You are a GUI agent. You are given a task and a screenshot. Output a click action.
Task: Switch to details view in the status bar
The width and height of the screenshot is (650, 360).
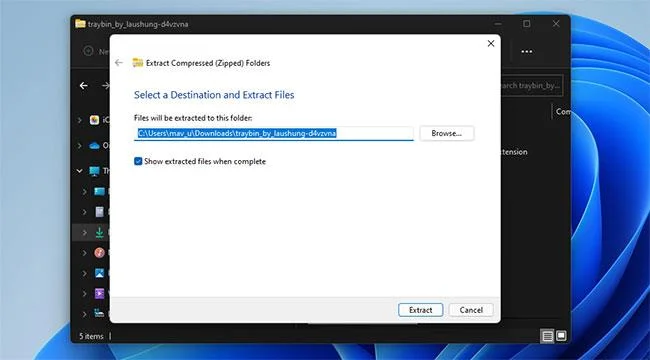[548, 336]
